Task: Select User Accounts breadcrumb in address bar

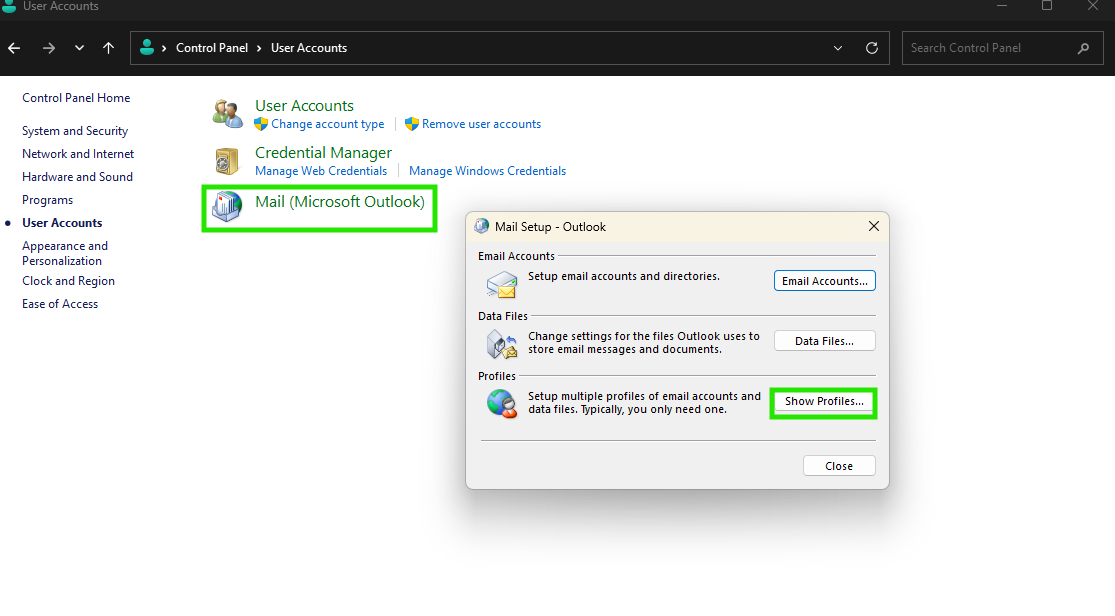Action: pyautogui.click(x=309, y=48)
